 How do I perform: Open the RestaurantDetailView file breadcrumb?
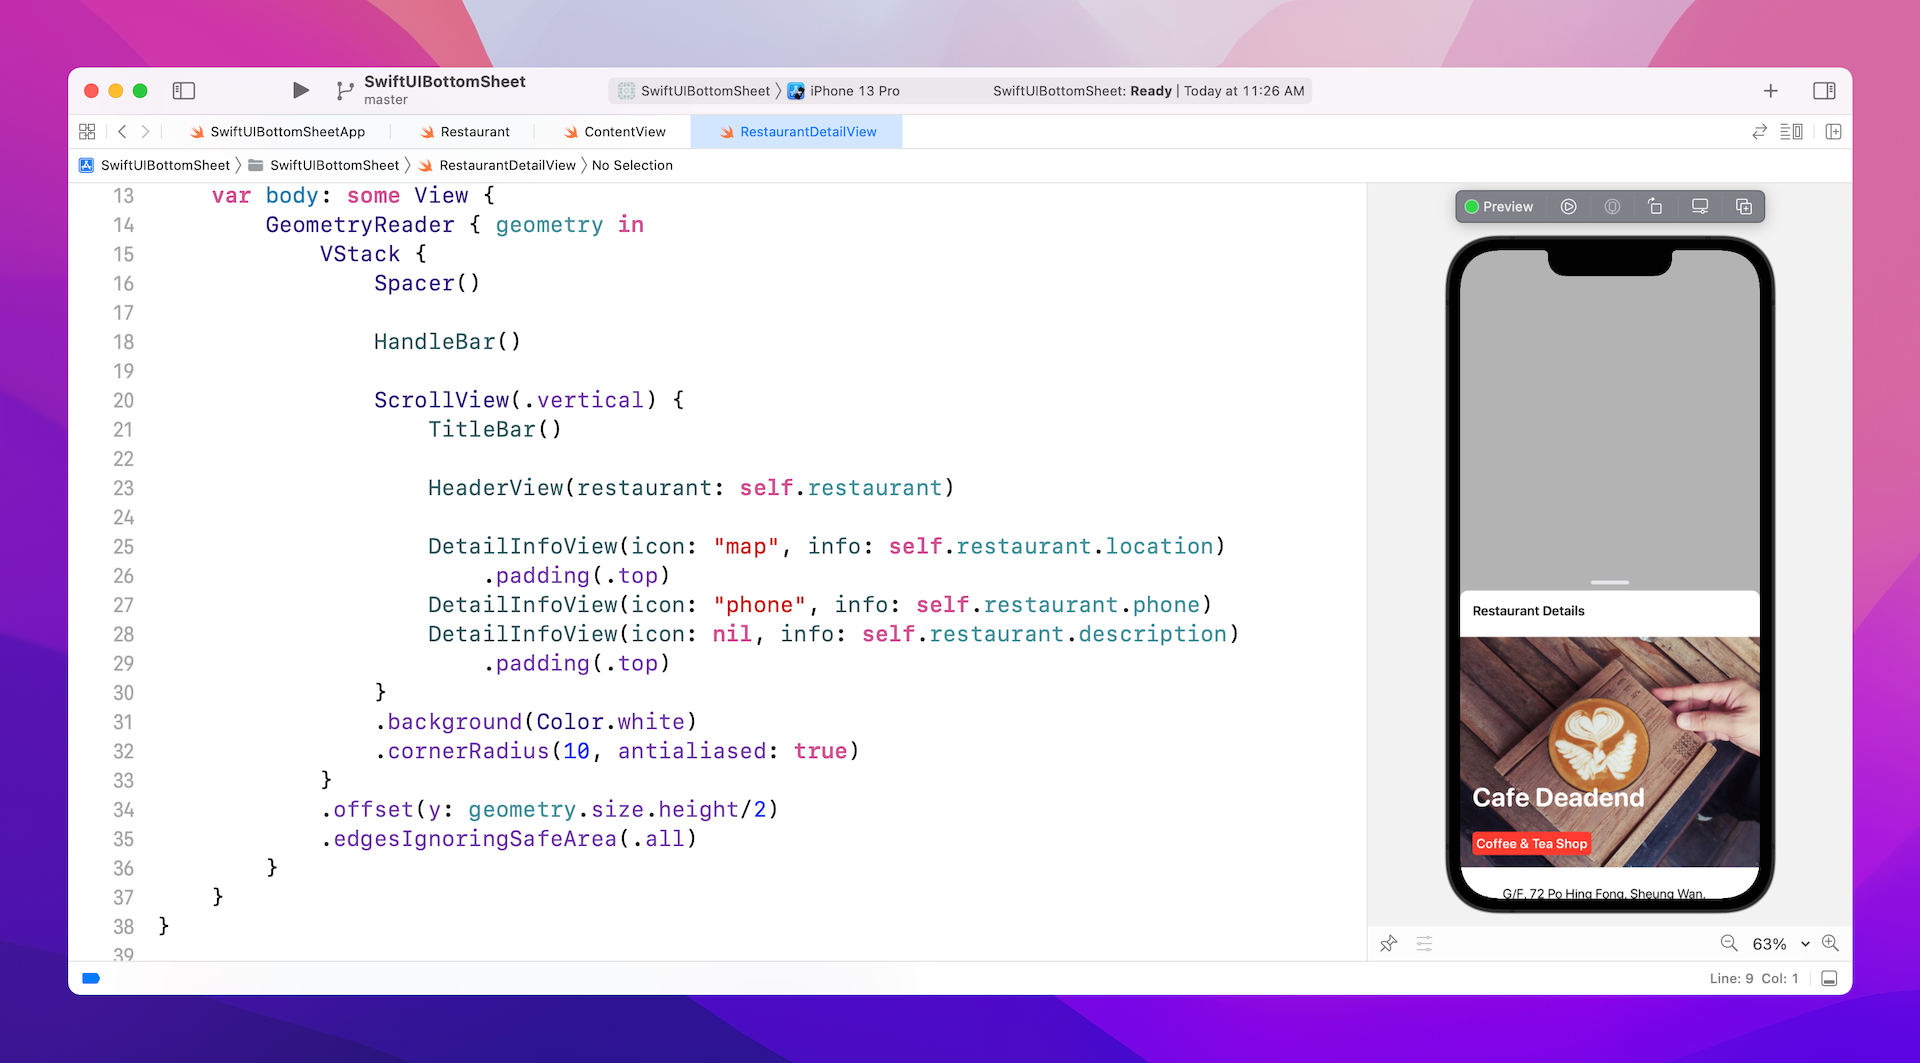(x=497, y=166)
